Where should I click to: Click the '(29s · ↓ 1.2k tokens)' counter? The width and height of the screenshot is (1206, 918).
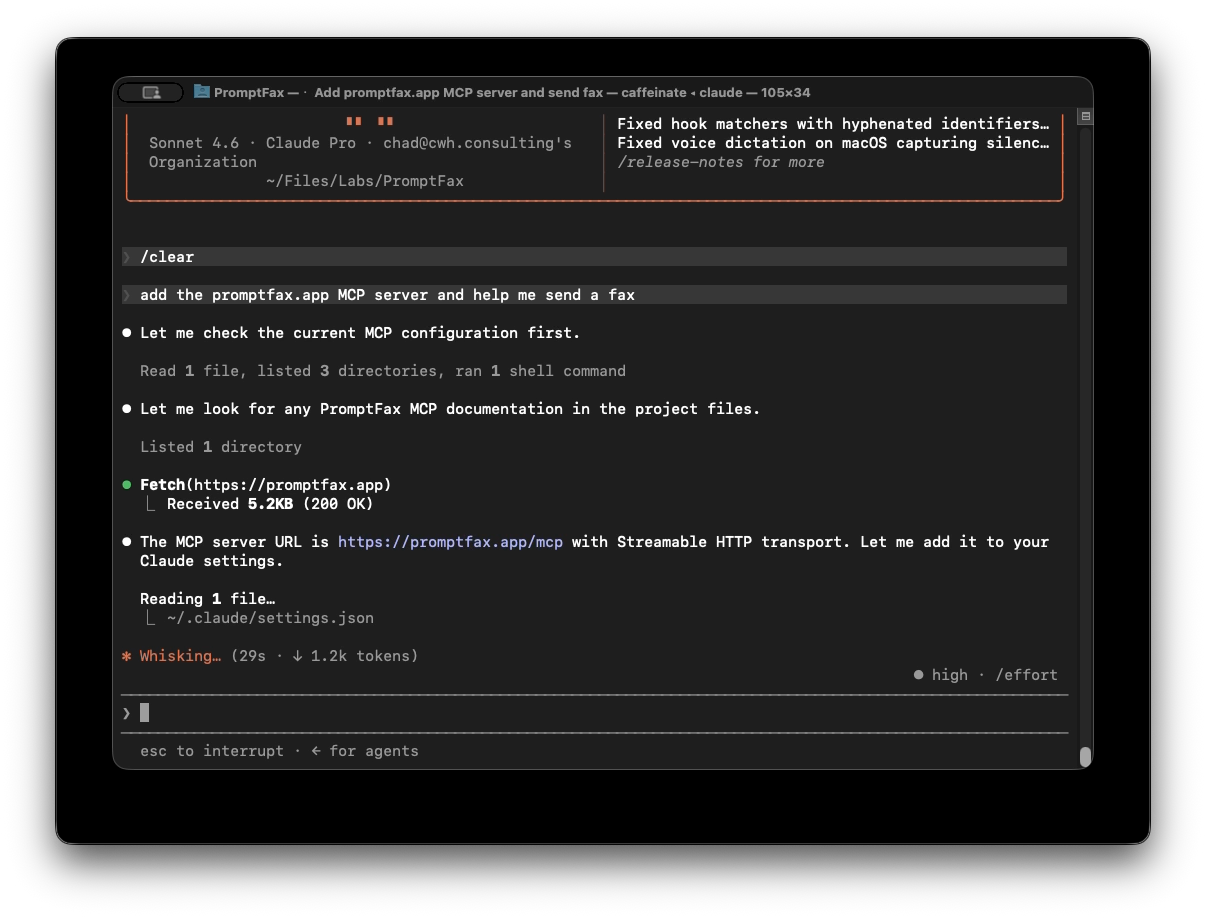pyautogui.click(x=324, y=656)
